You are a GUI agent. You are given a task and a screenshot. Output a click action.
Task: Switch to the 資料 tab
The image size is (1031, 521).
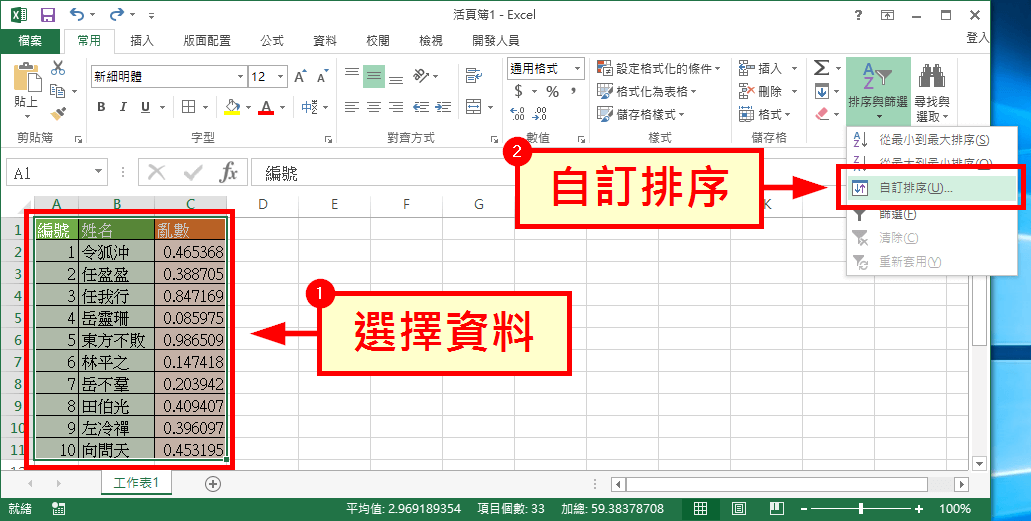tap(325, 41)
